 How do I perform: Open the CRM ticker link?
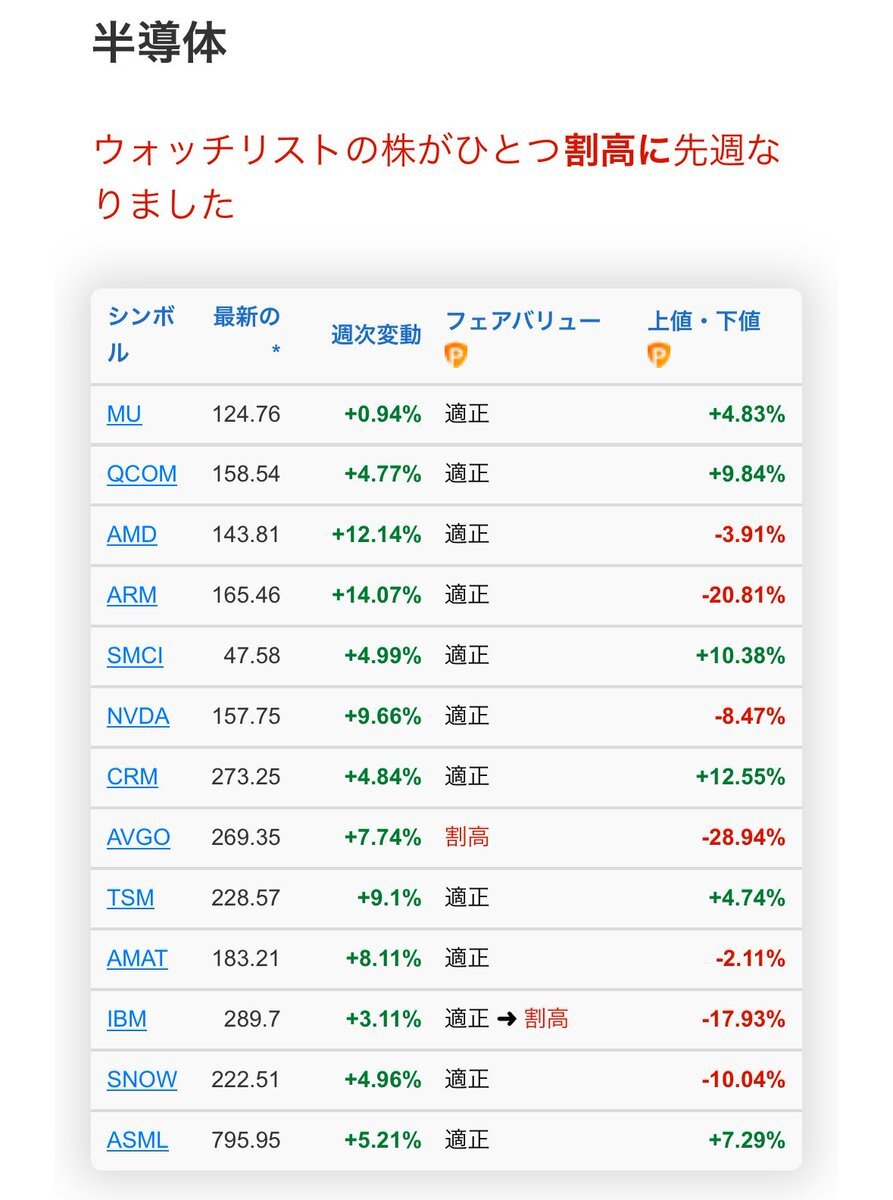132,776
